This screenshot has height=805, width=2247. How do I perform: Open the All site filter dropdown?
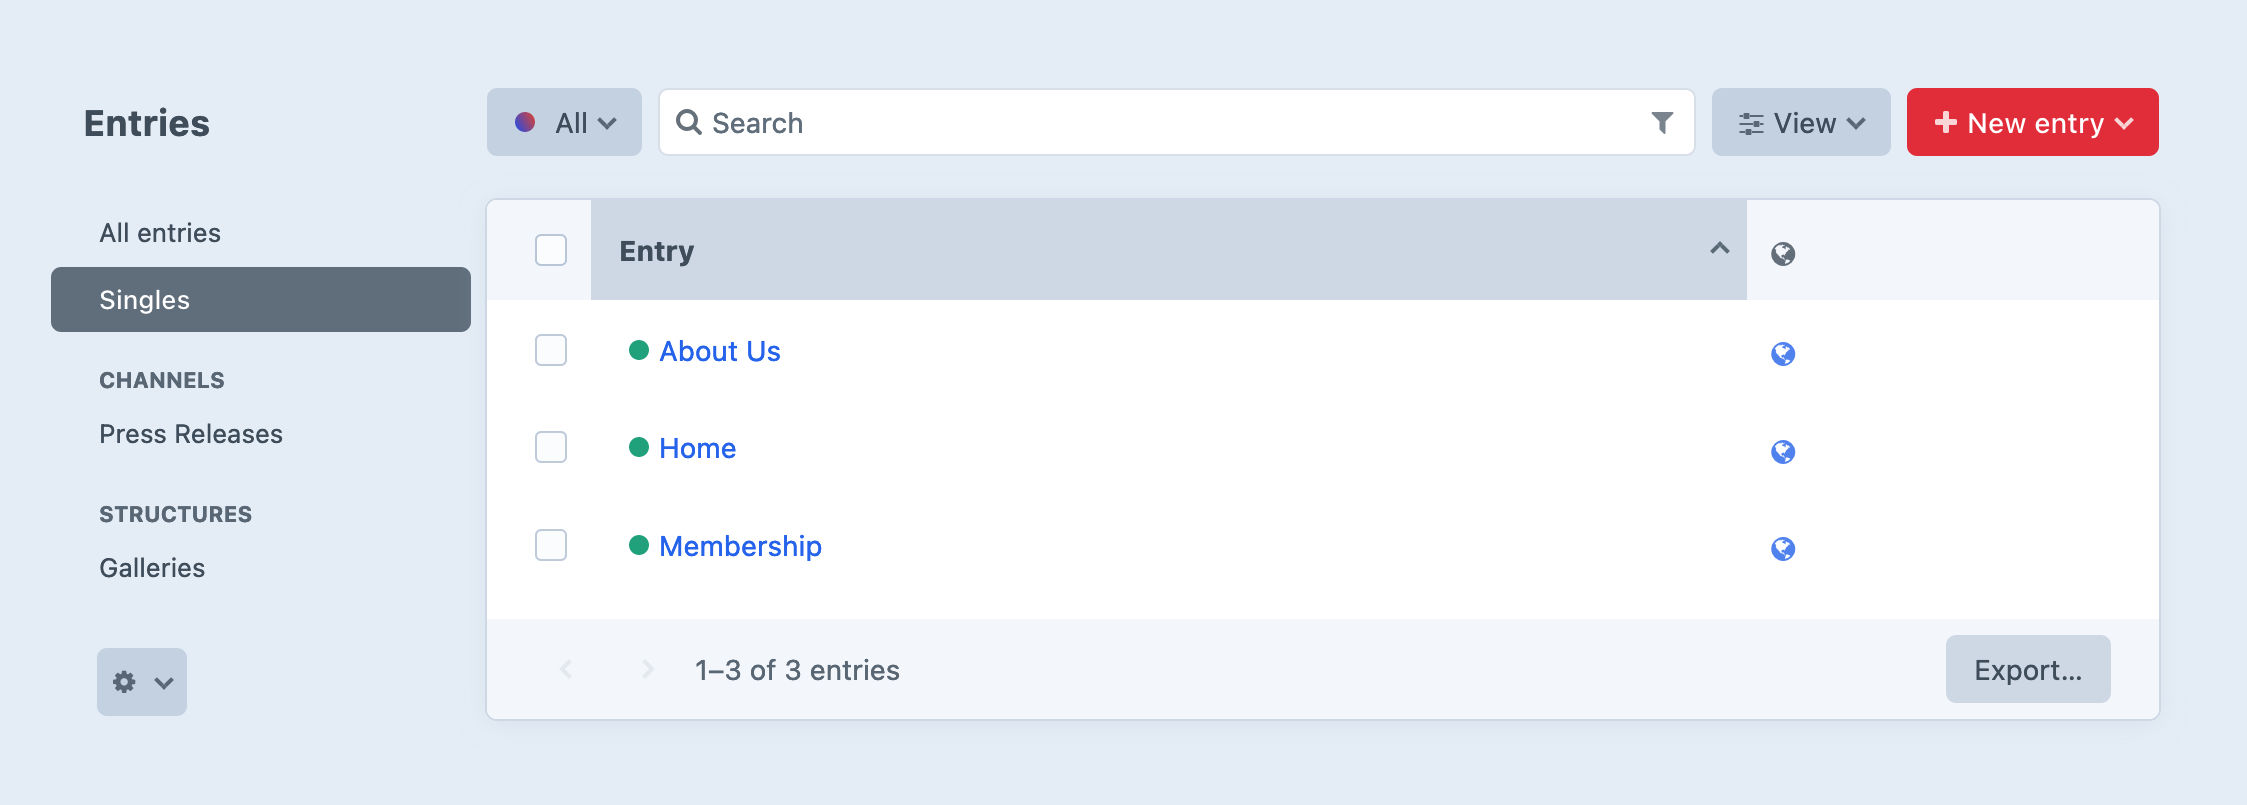563,122
